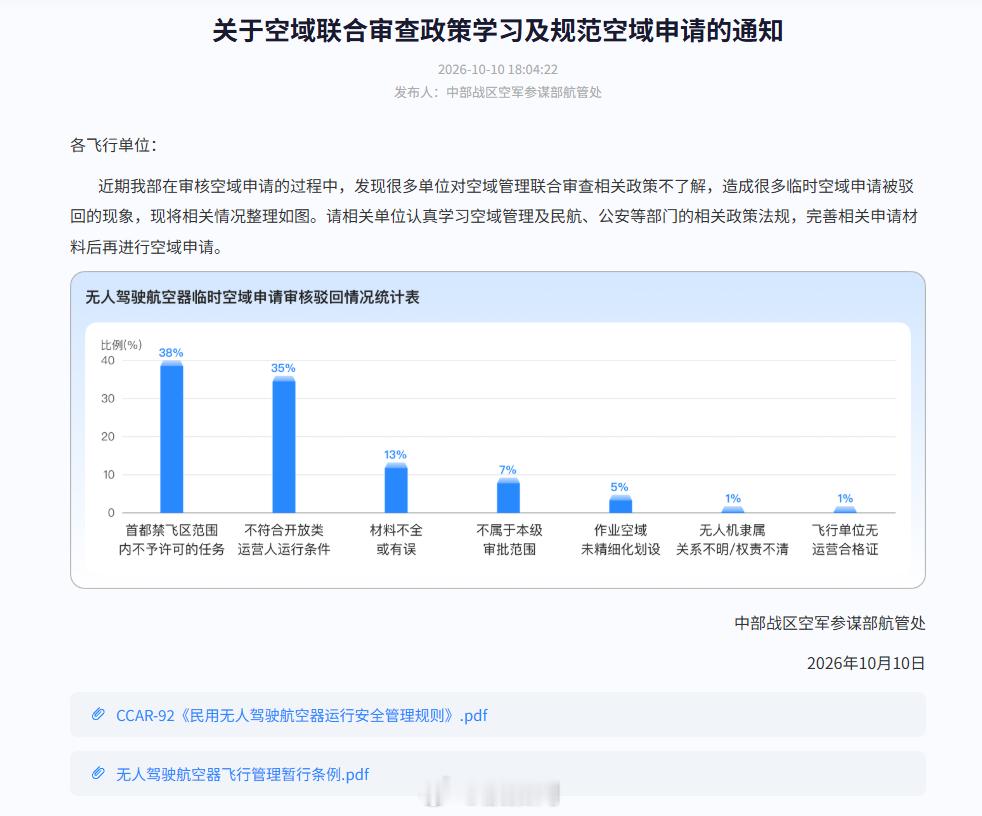Click the 7% bar for 不属于本级审批范围
This screenshot has height=816, width=982.
509,495
